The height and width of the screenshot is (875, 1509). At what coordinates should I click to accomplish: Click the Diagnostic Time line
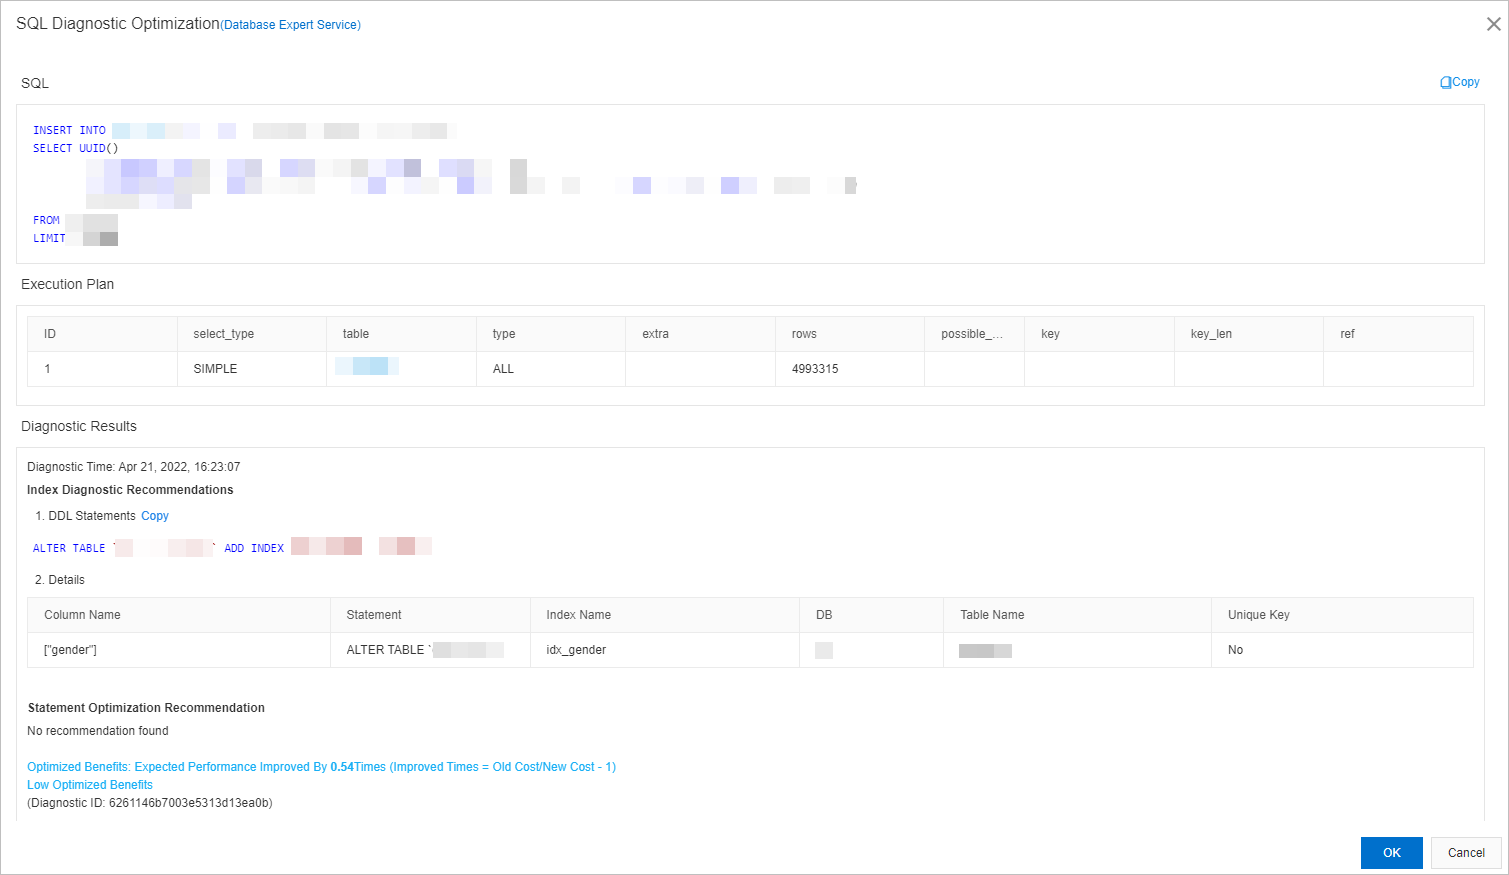tap(134, 467)
